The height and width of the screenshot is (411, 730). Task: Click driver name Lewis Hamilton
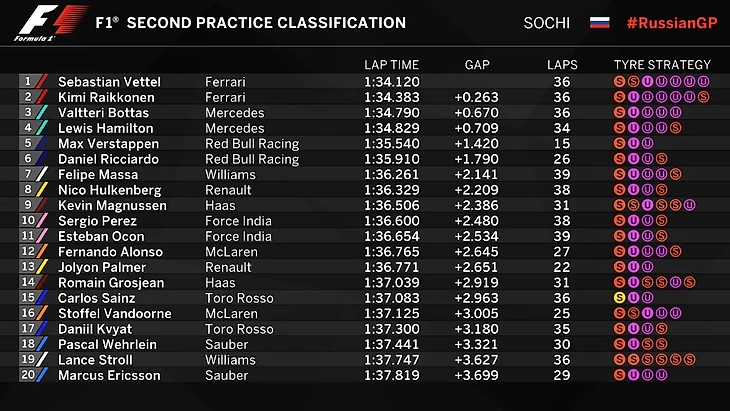(x=102, y=128)
